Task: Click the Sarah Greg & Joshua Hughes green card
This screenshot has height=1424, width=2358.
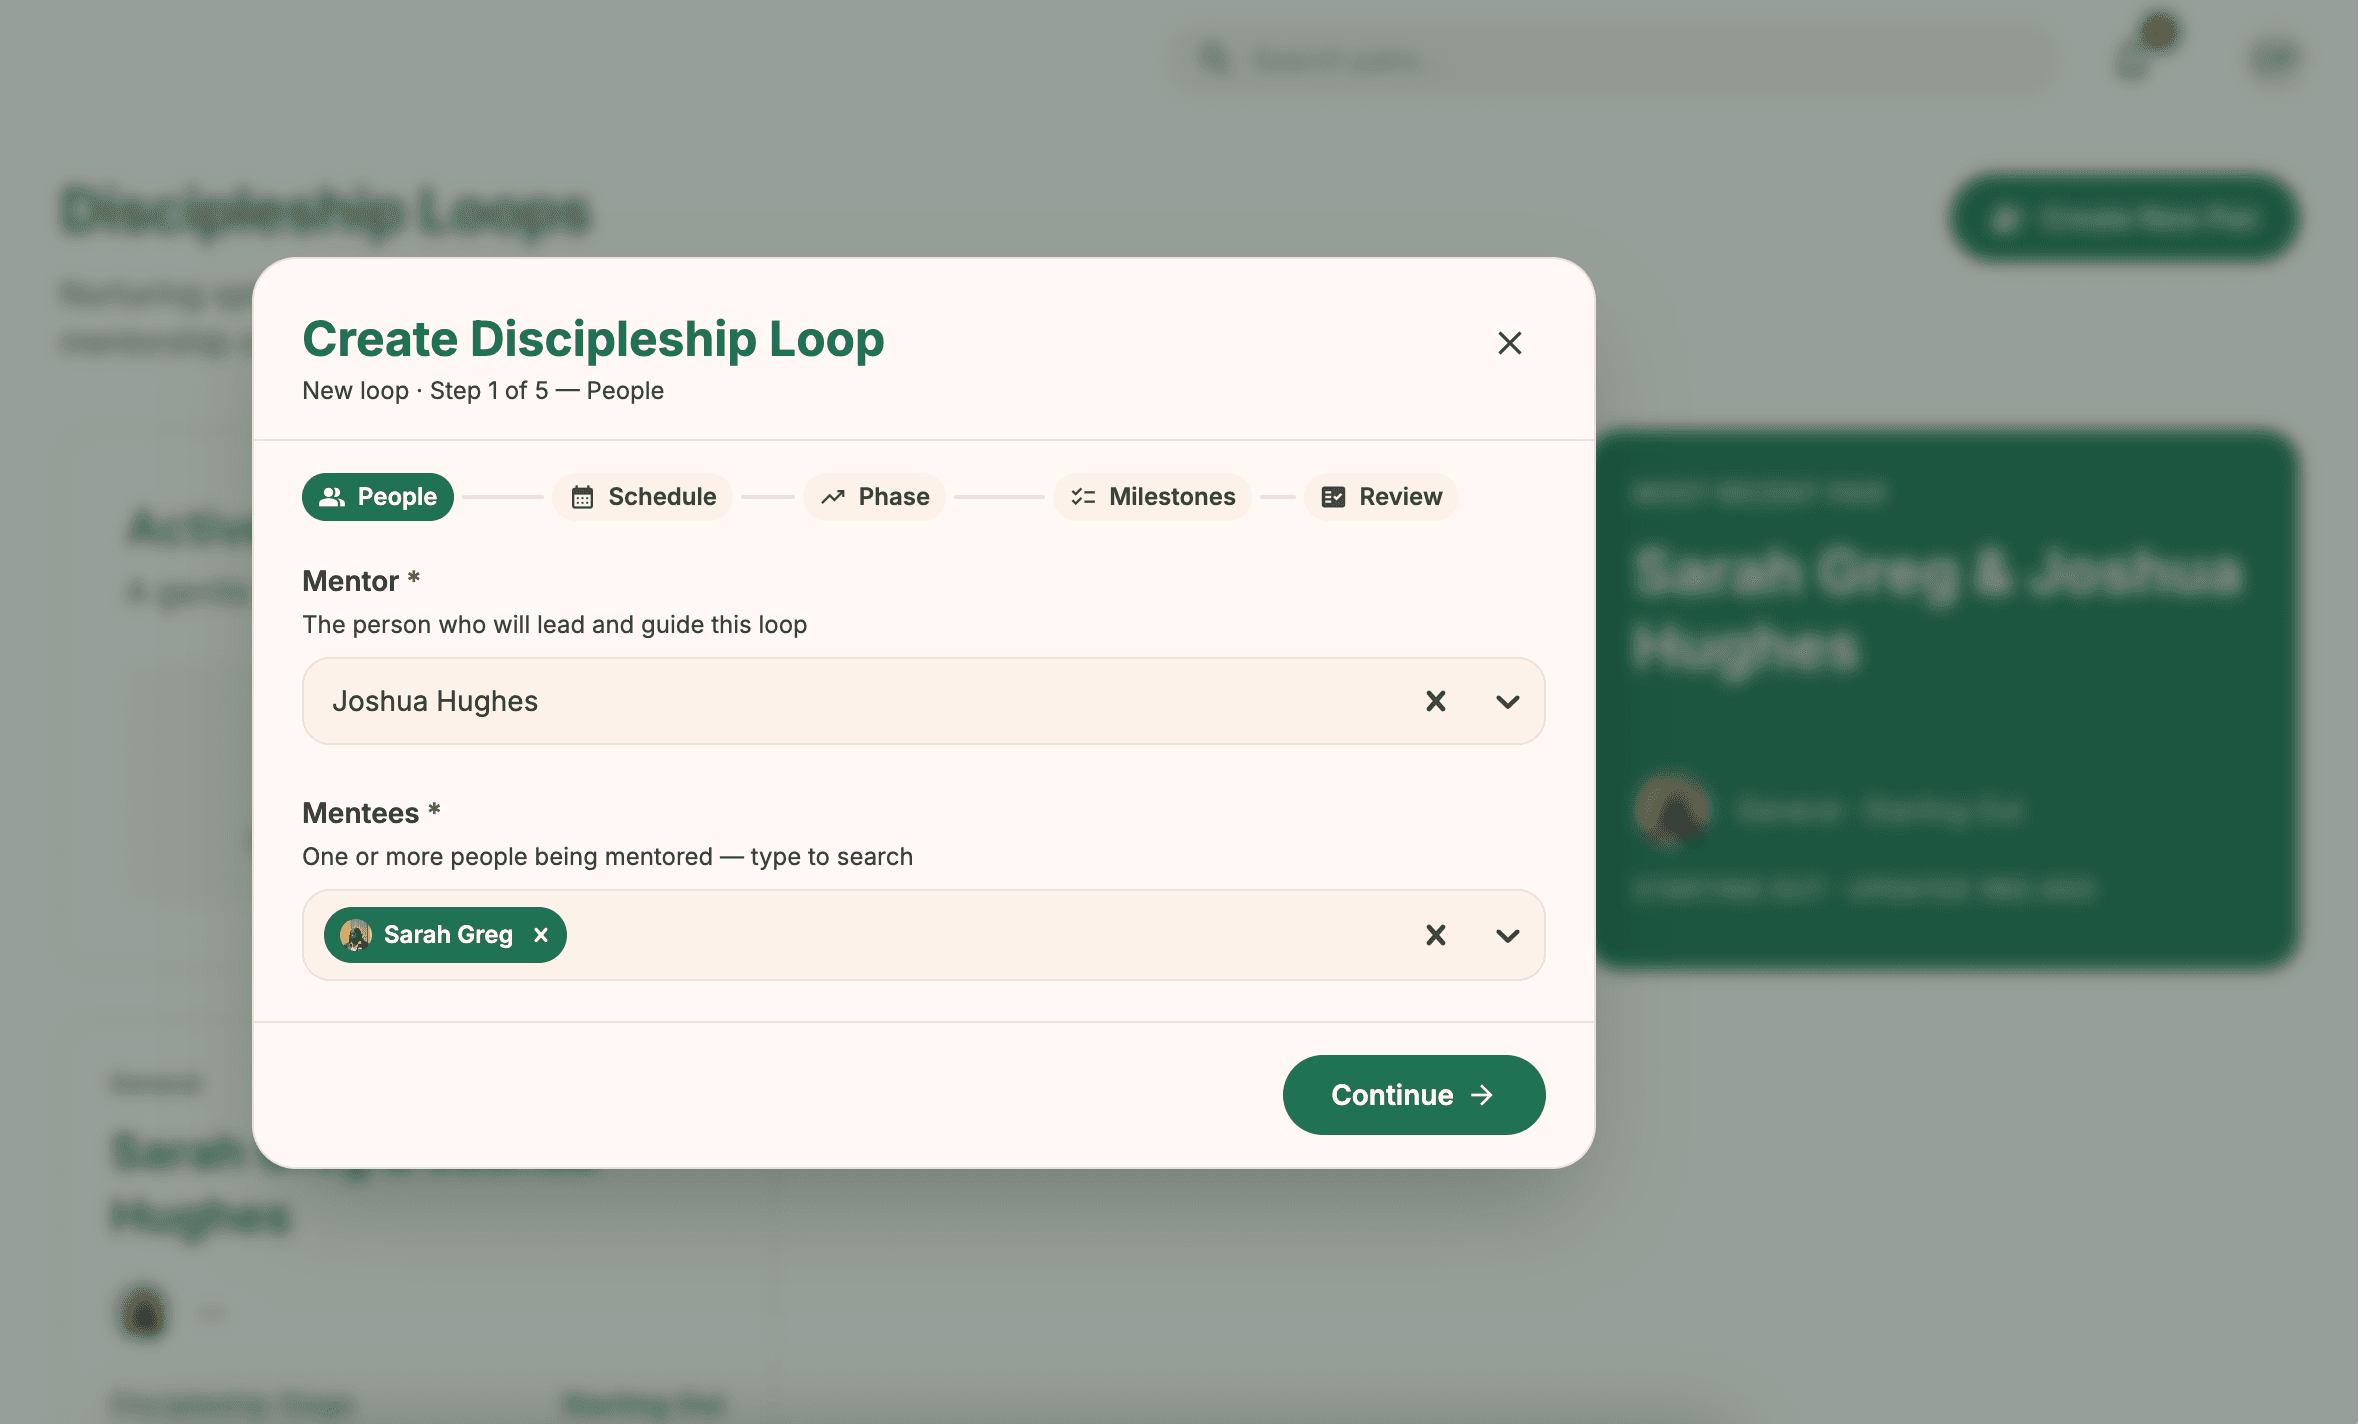Action: (x=1947, y=700)
